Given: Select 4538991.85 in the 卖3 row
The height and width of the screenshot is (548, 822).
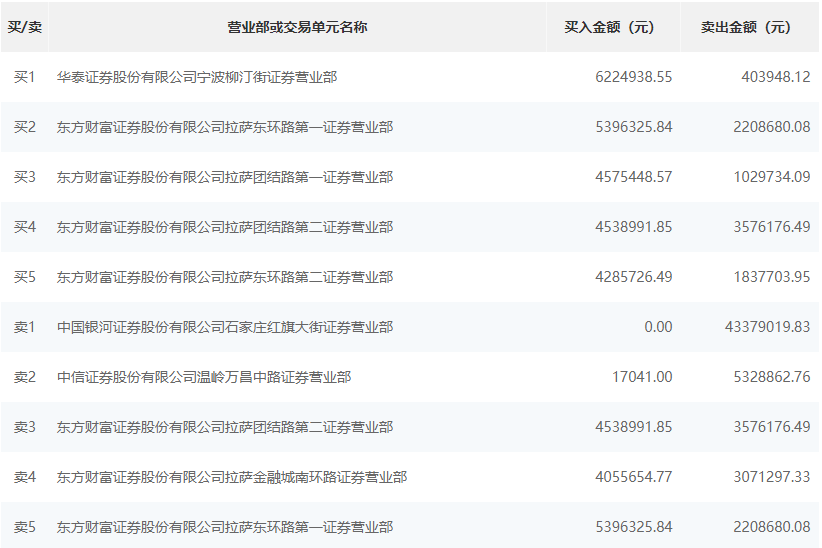Looking at the screenshot, I should 633,427.
